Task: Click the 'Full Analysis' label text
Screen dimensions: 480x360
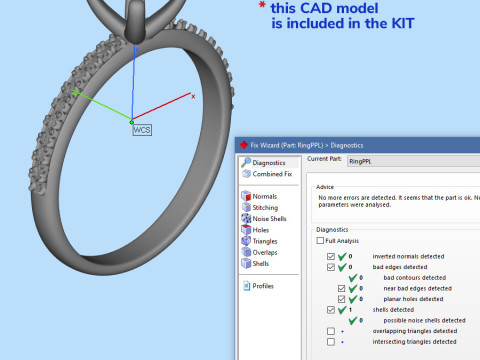Action: tap(342, 241)
